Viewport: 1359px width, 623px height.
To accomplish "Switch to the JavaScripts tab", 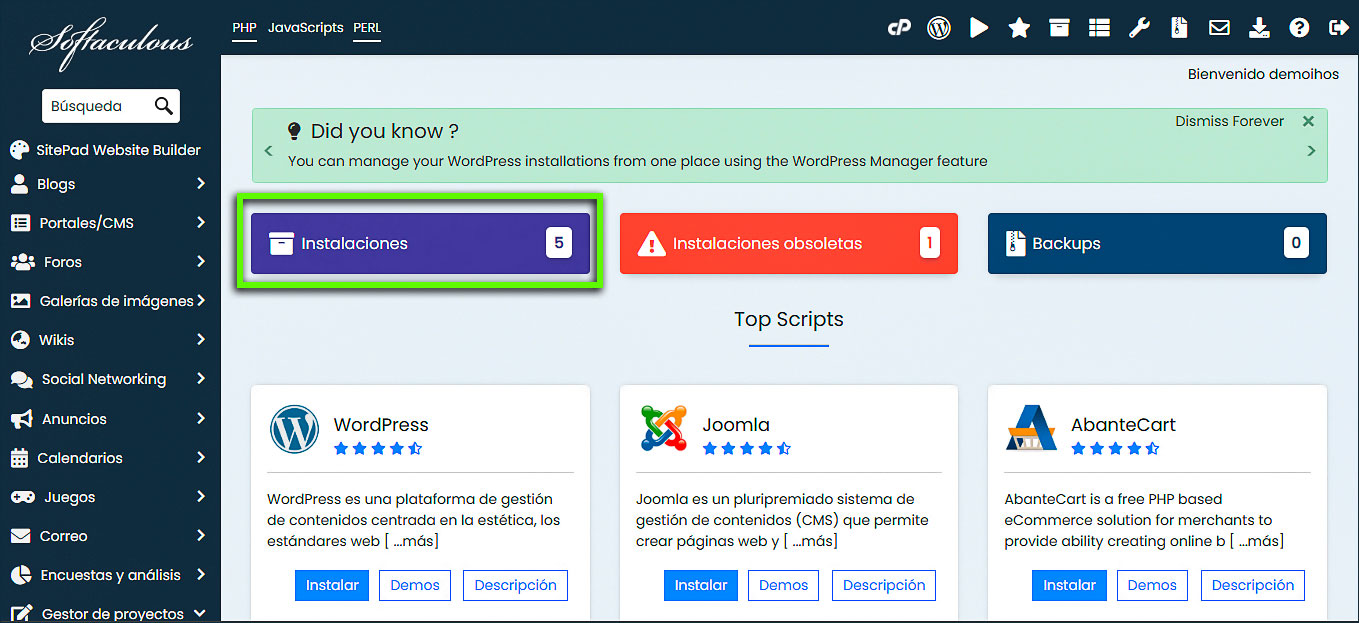I will pos(305,28).
